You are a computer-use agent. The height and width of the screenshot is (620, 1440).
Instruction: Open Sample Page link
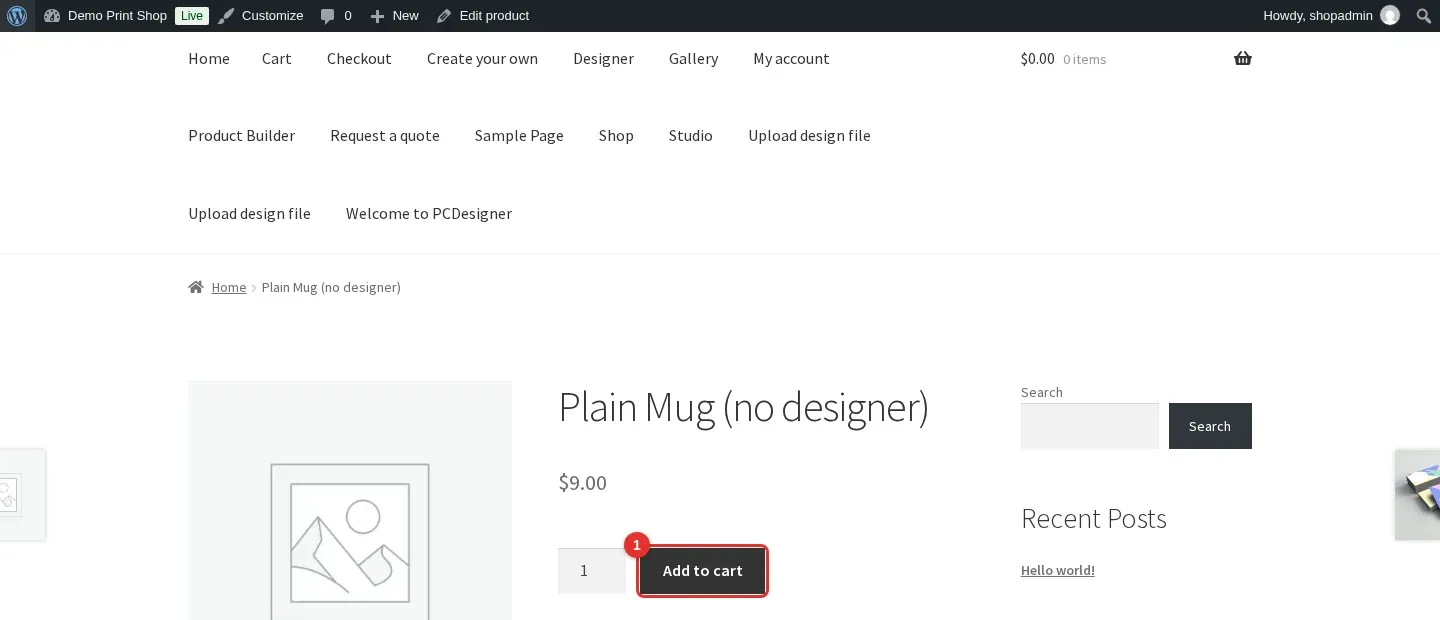point(519,135)
